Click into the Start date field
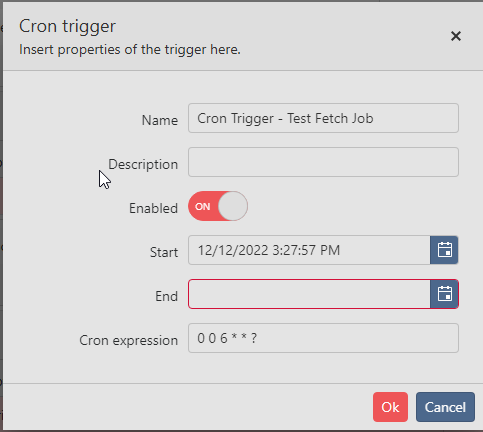 pos(309,250)
